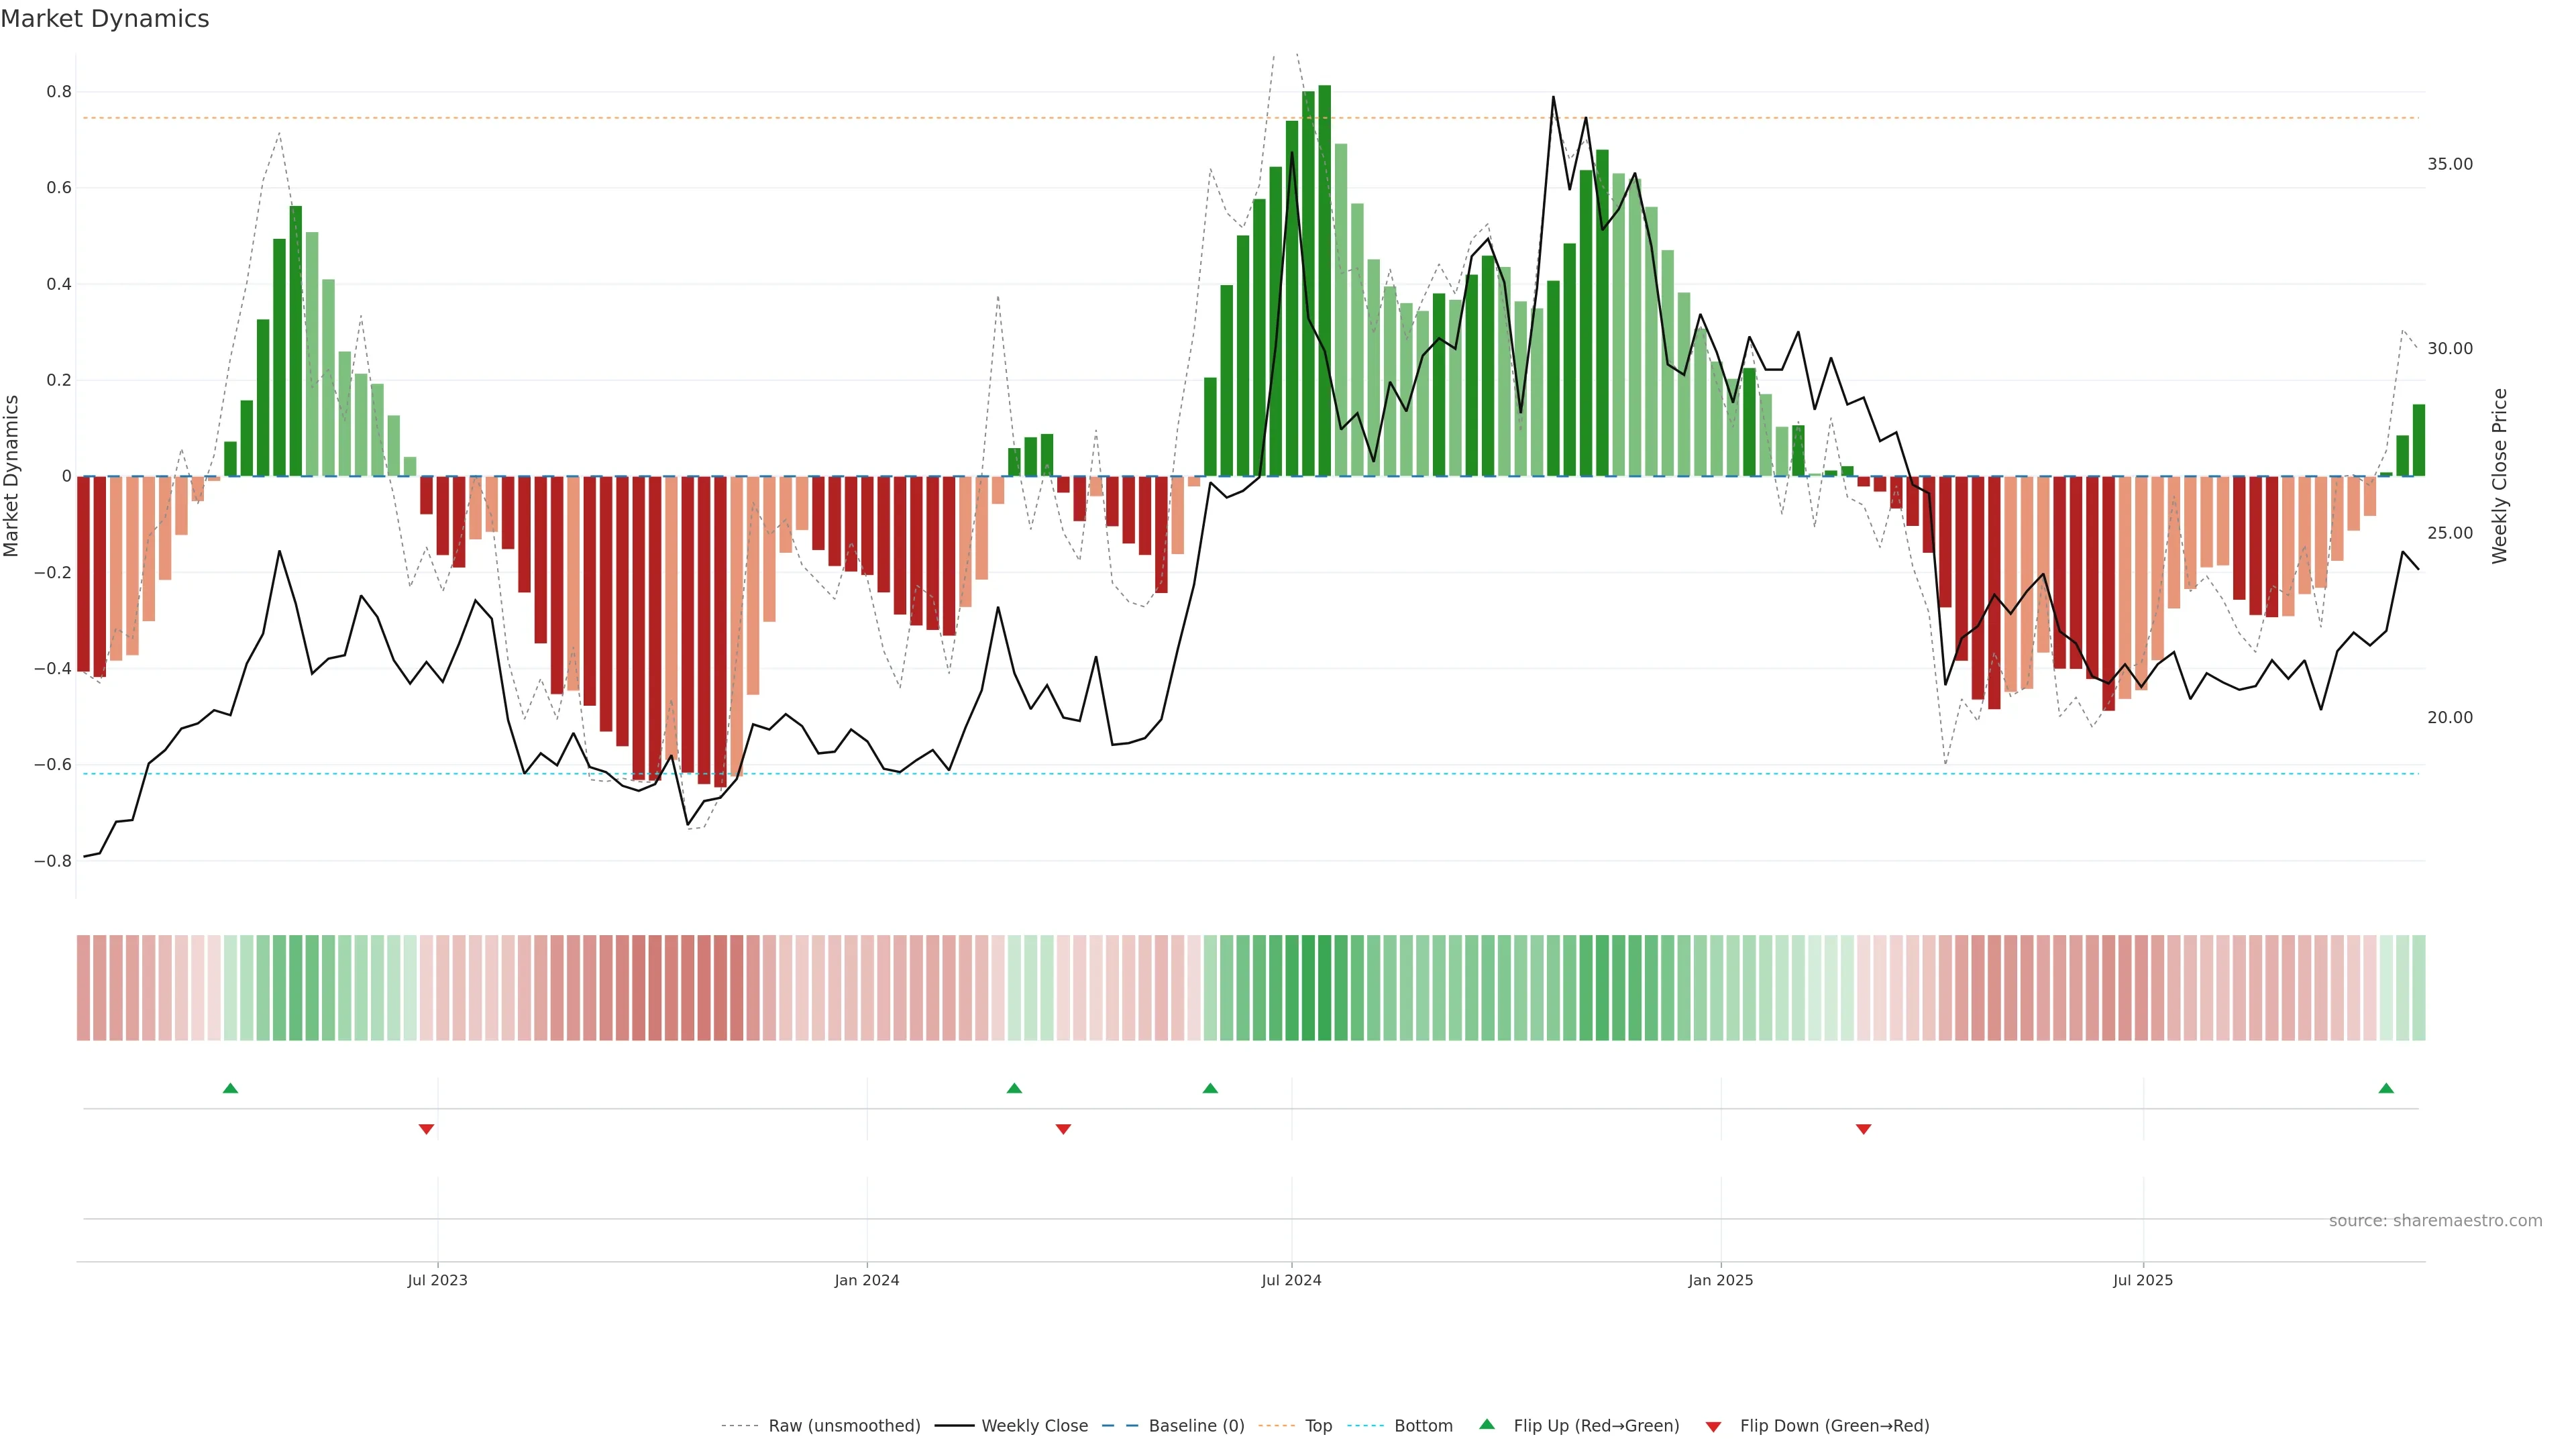Click the rightmost green flip-up triangle marker
This screenshot has height=1449, width=2576.
coord(2386,1088)
